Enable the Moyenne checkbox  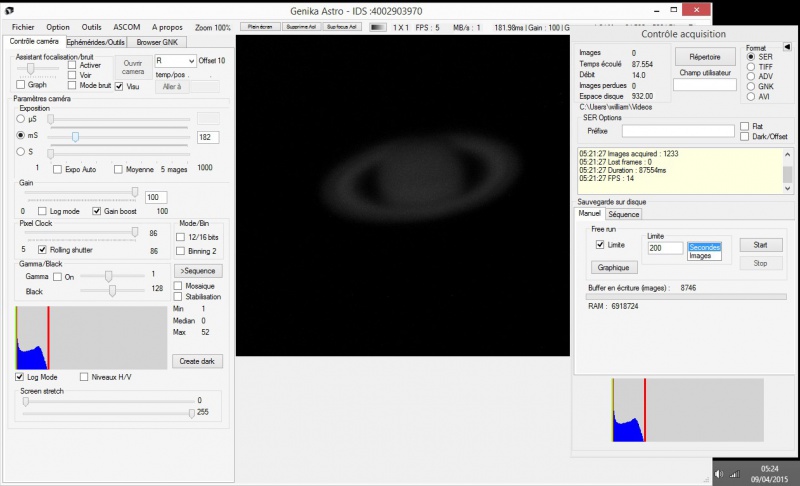pyautogui.click(x=118, y=169)
